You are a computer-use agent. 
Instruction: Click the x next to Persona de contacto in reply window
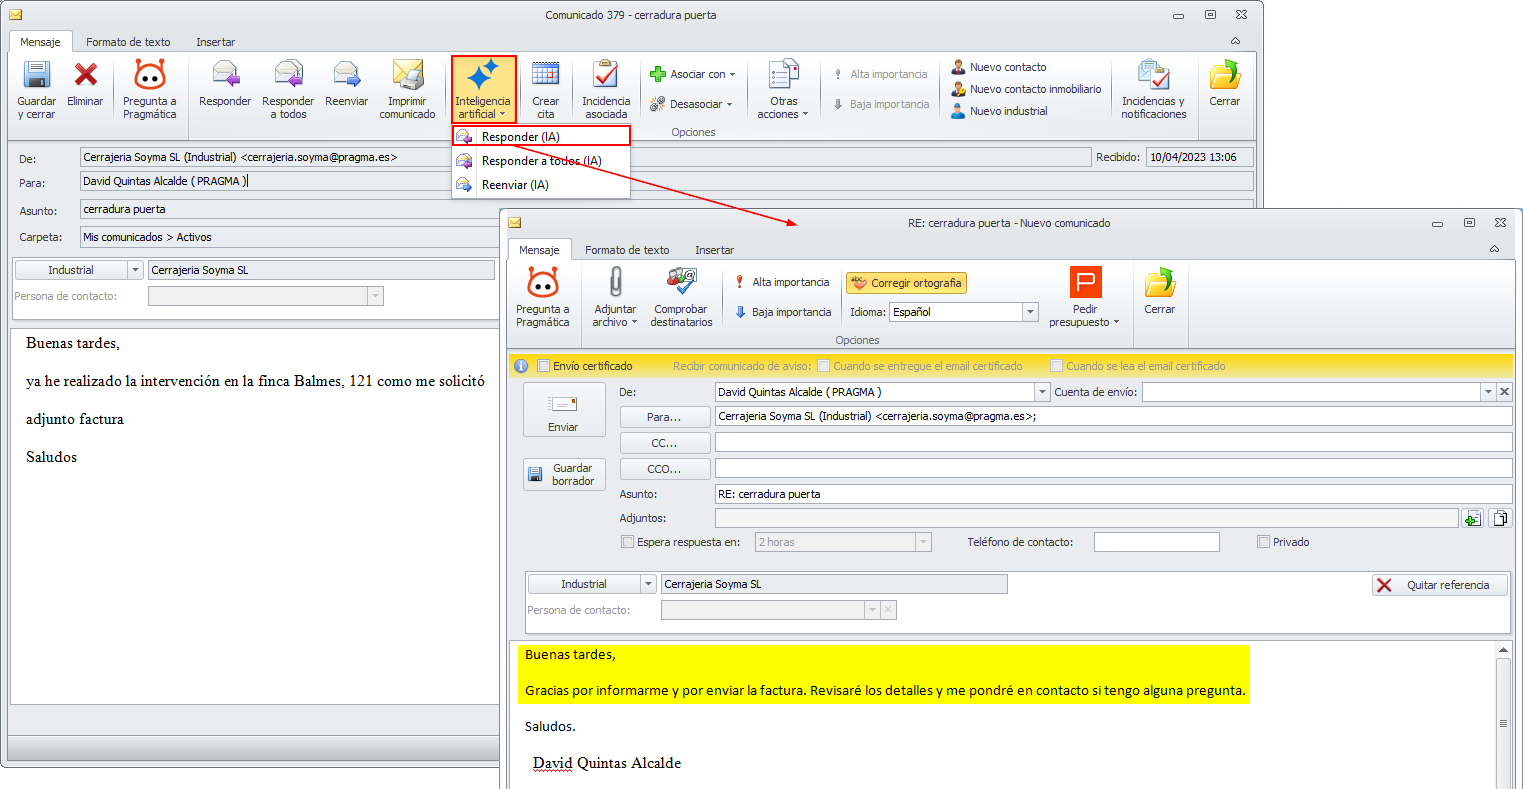point(889,610)
